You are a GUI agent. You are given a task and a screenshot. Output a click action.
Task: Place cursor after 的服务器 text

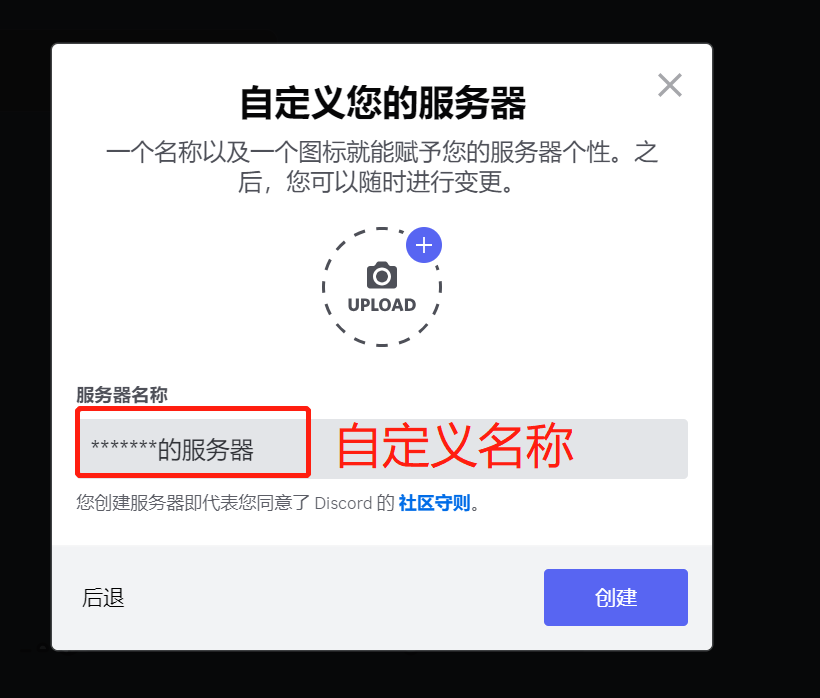(255, 450)
